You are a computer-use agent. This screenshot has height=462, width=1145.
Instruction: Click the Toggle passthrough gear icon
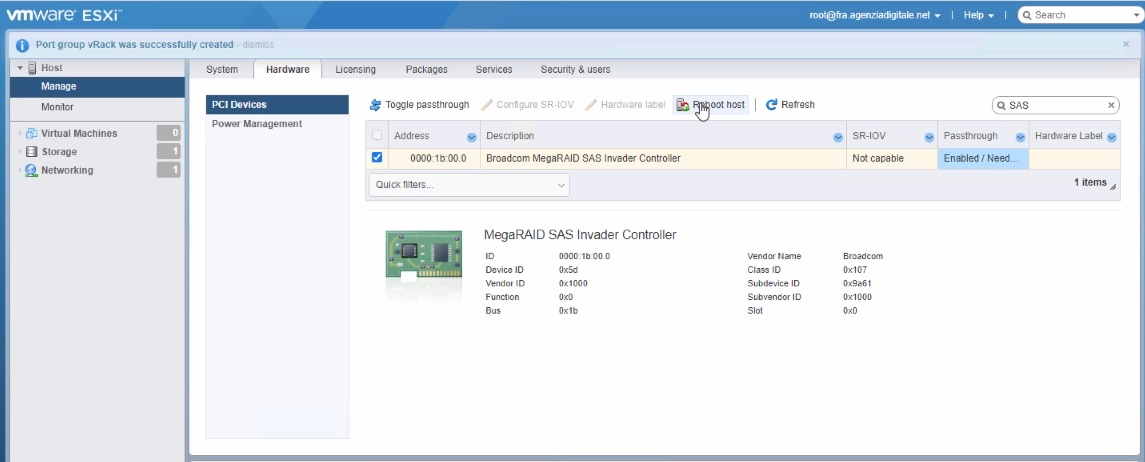pyautogui.click(x=375, y=105)
